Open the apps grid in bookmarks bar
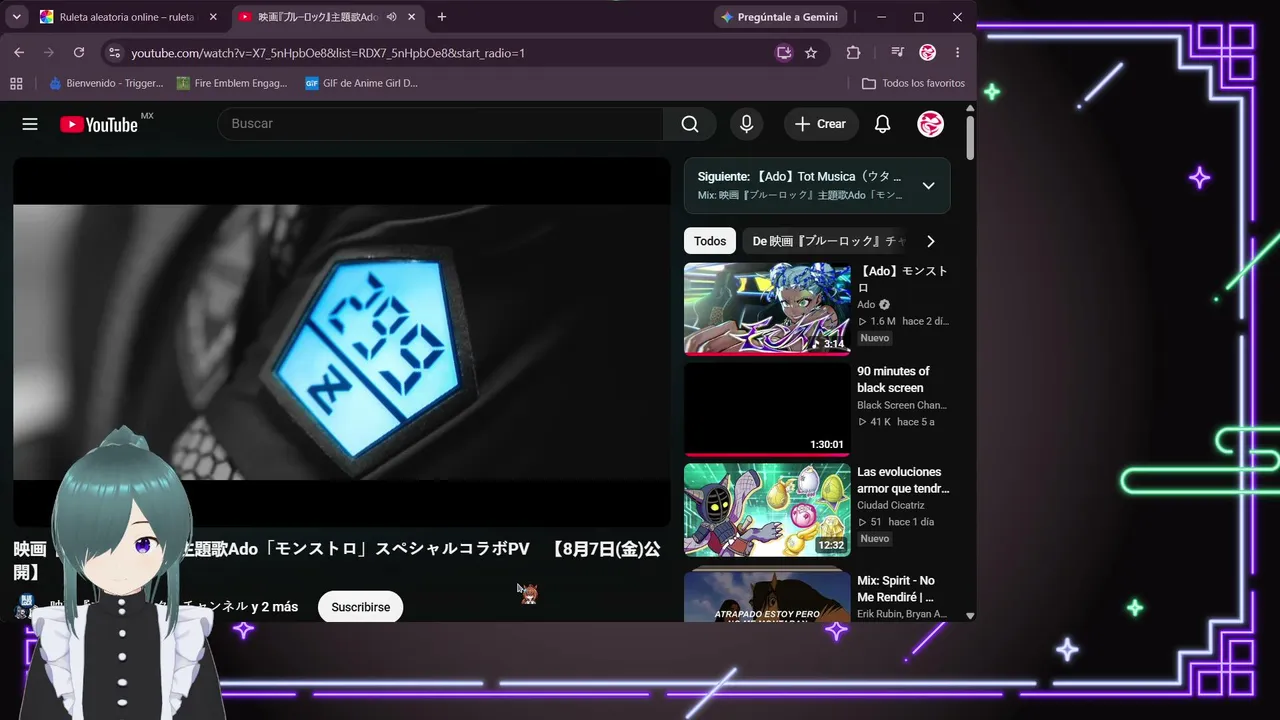Viewport: 1280px width, 720px height. coord(16,83)
